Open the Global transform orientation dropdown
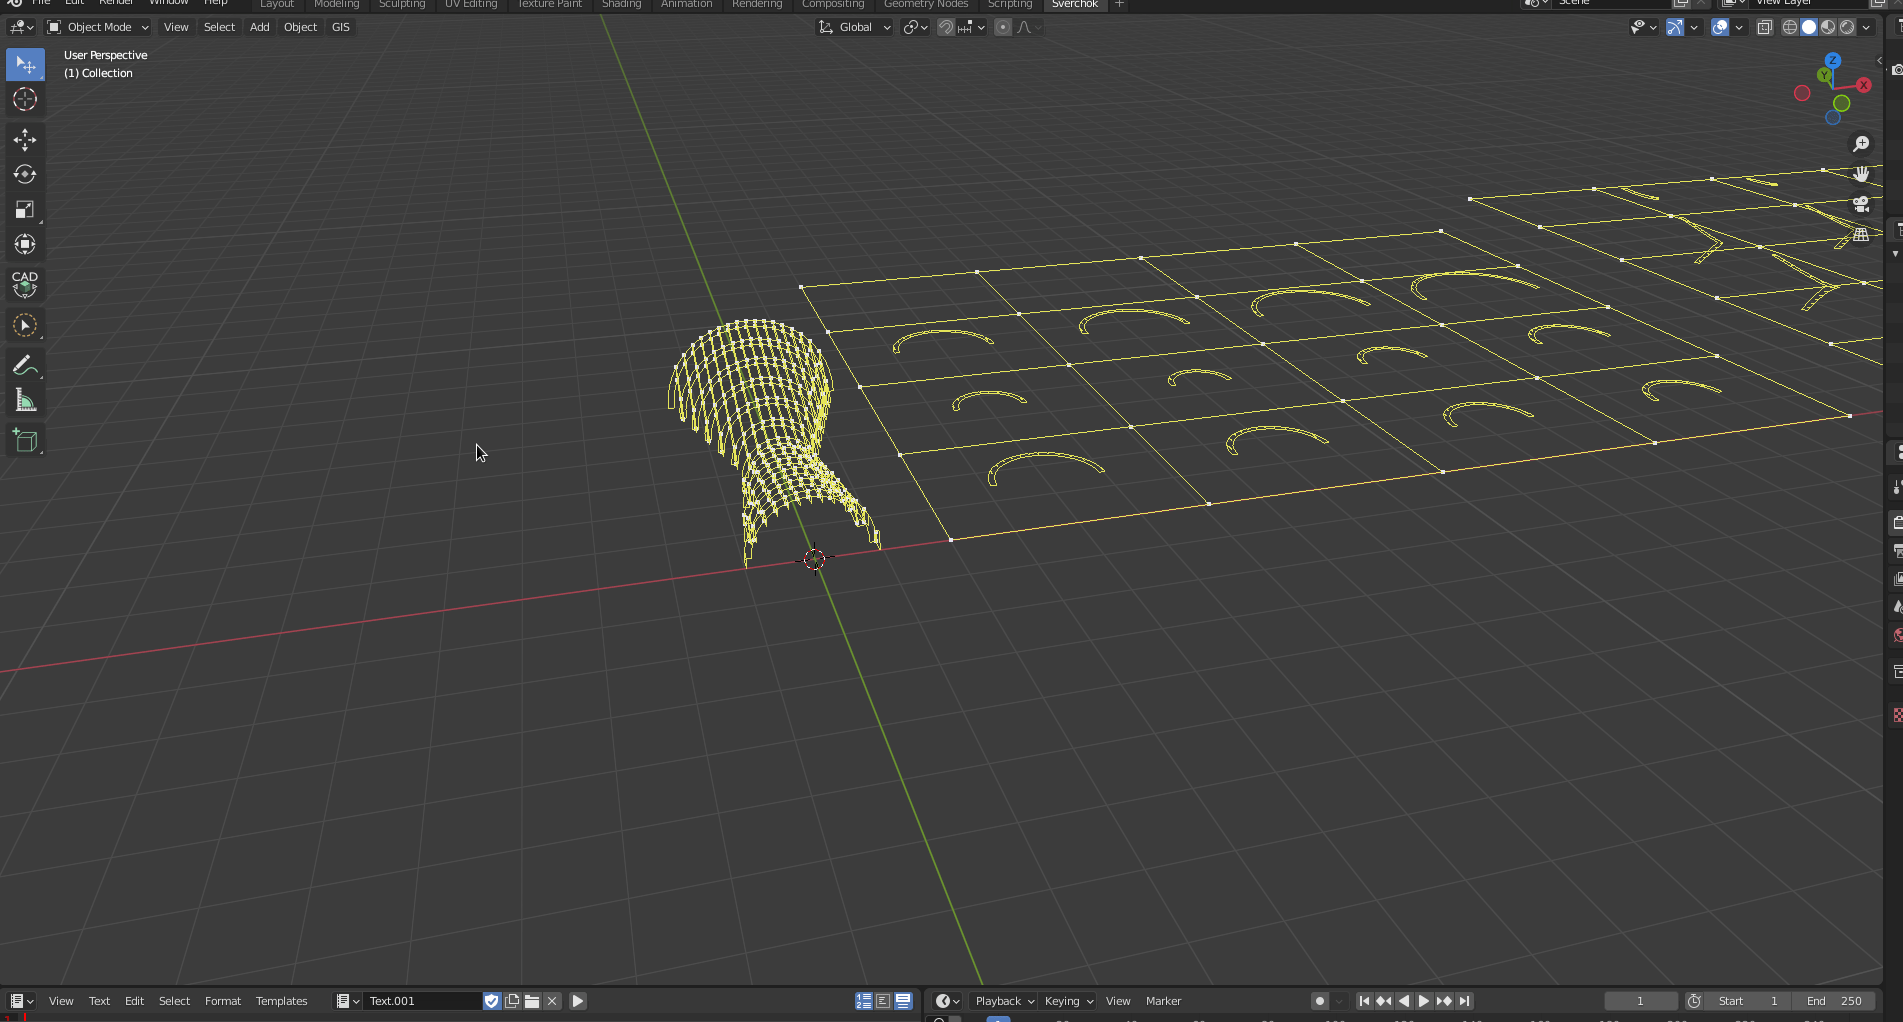Screen dimensions: 1903x1022 854,27
